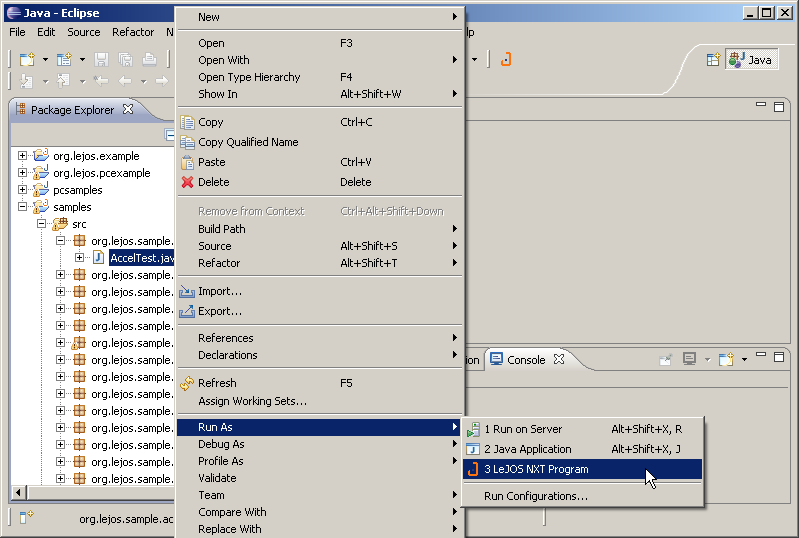
Task: Open the Build Path submenu
Action: (x=320, y=229)
